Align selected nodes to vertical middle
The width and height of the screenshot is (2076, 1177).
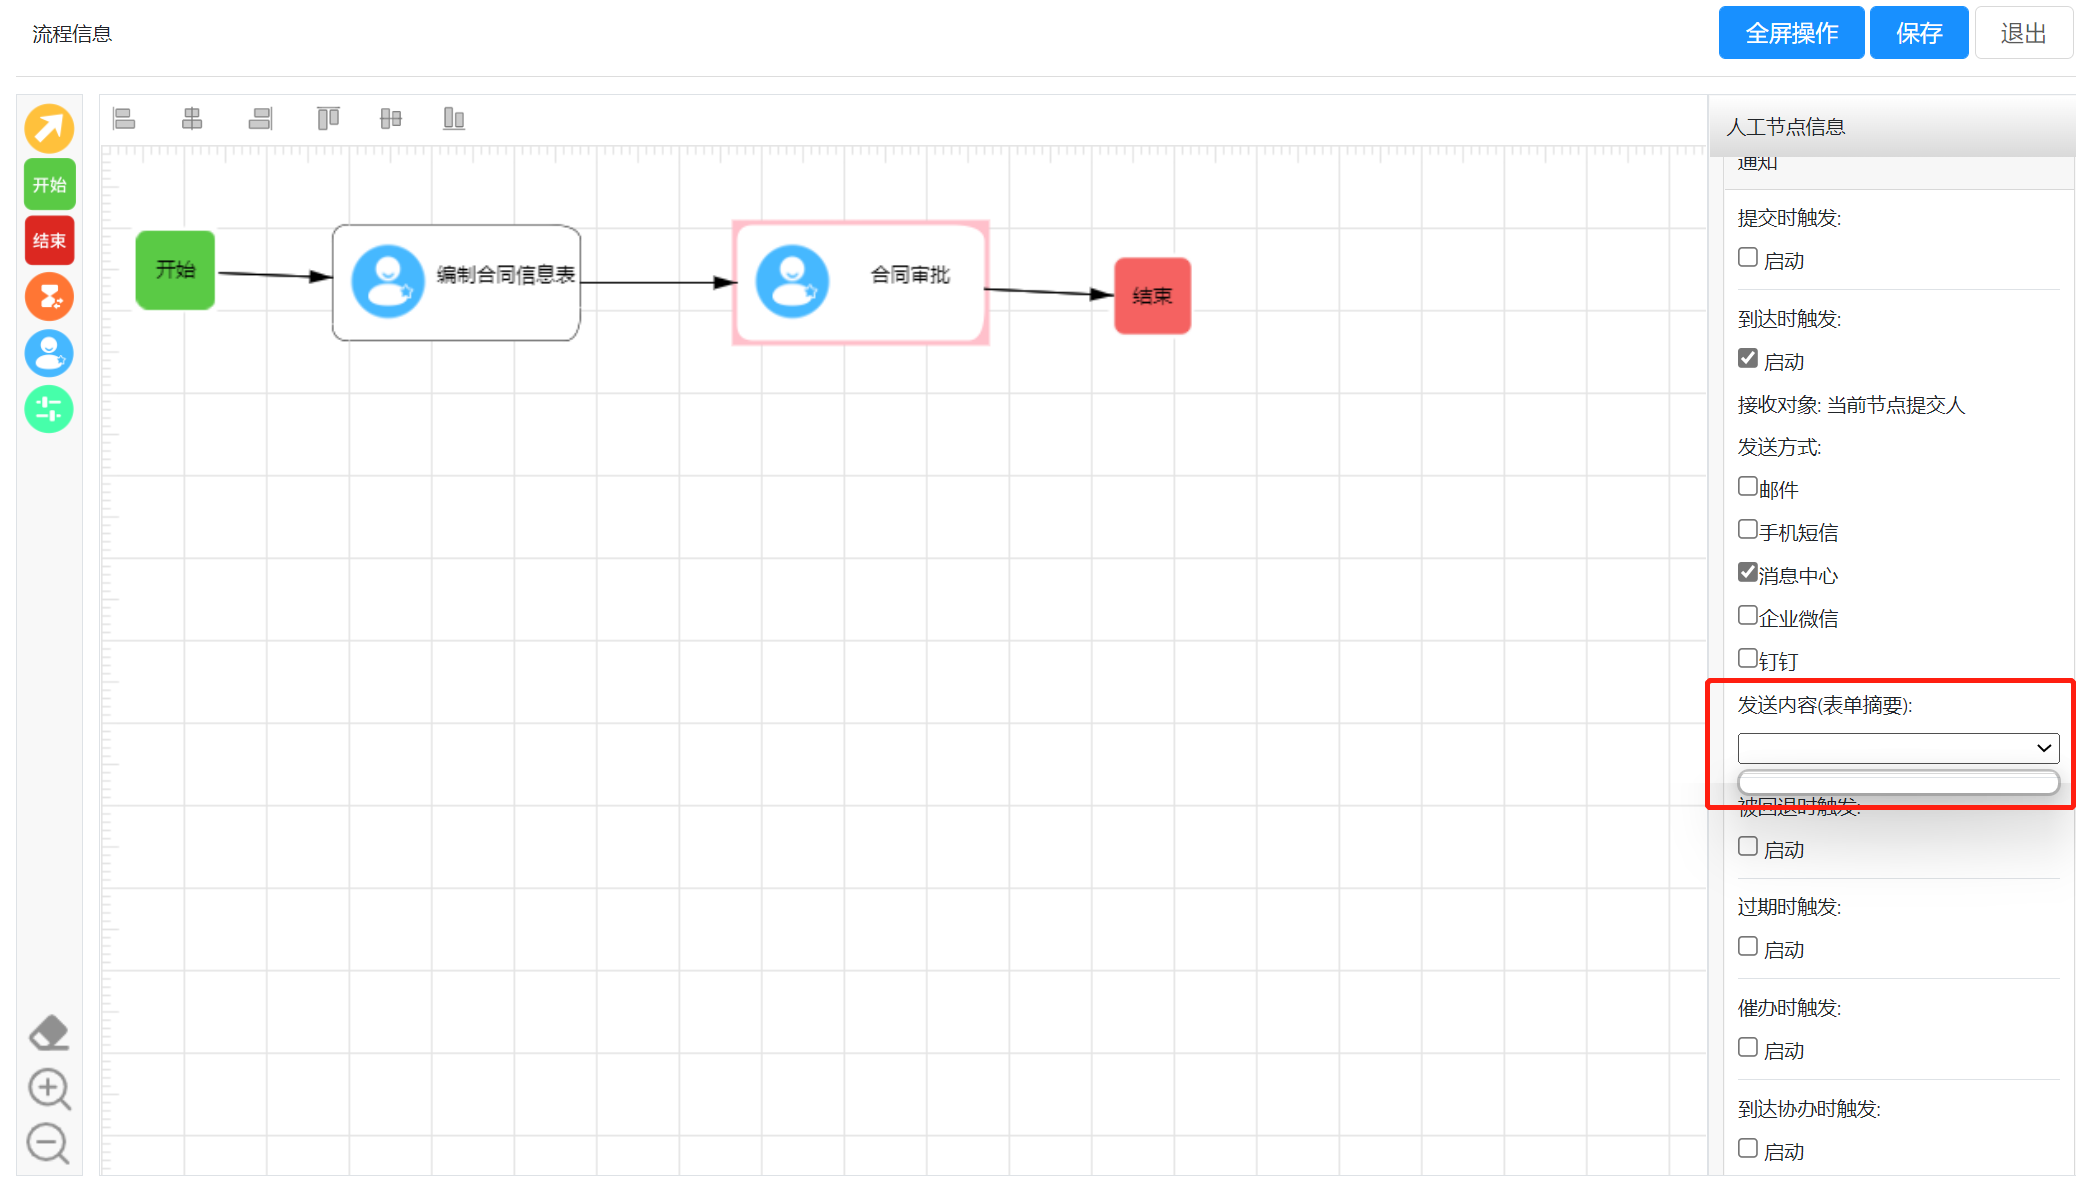391,119
